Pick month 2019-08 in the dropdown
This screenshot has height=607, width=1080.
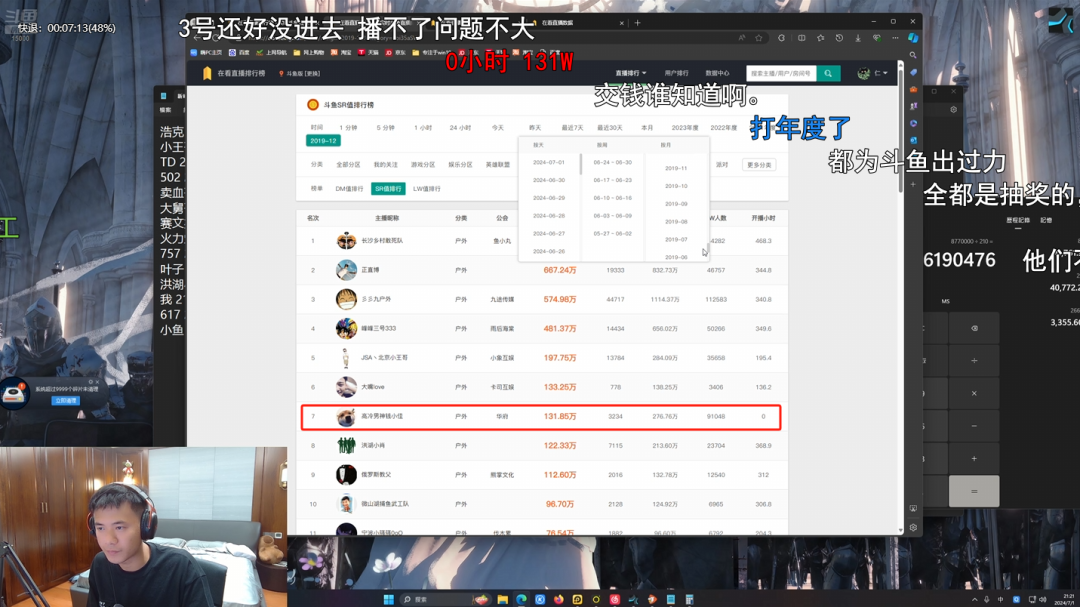tap(676, 222)
